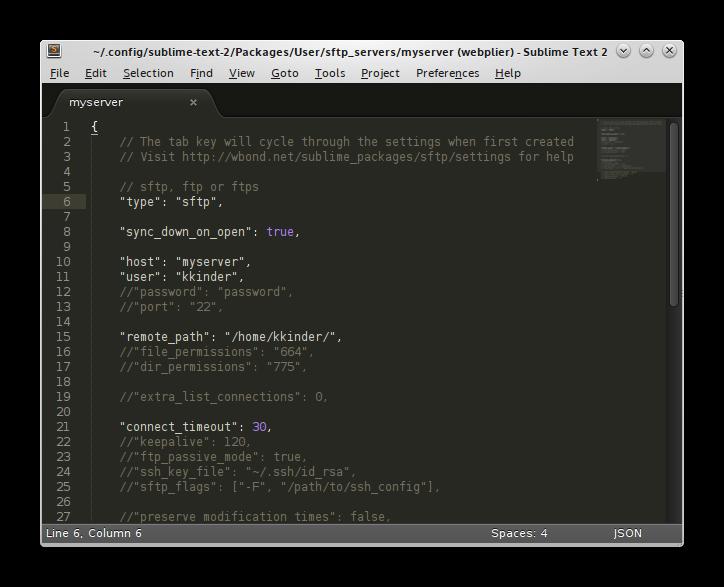Open the Project menu
This screenshot has width=724, height=587.
pyautogui.click(x=380, y=73)
